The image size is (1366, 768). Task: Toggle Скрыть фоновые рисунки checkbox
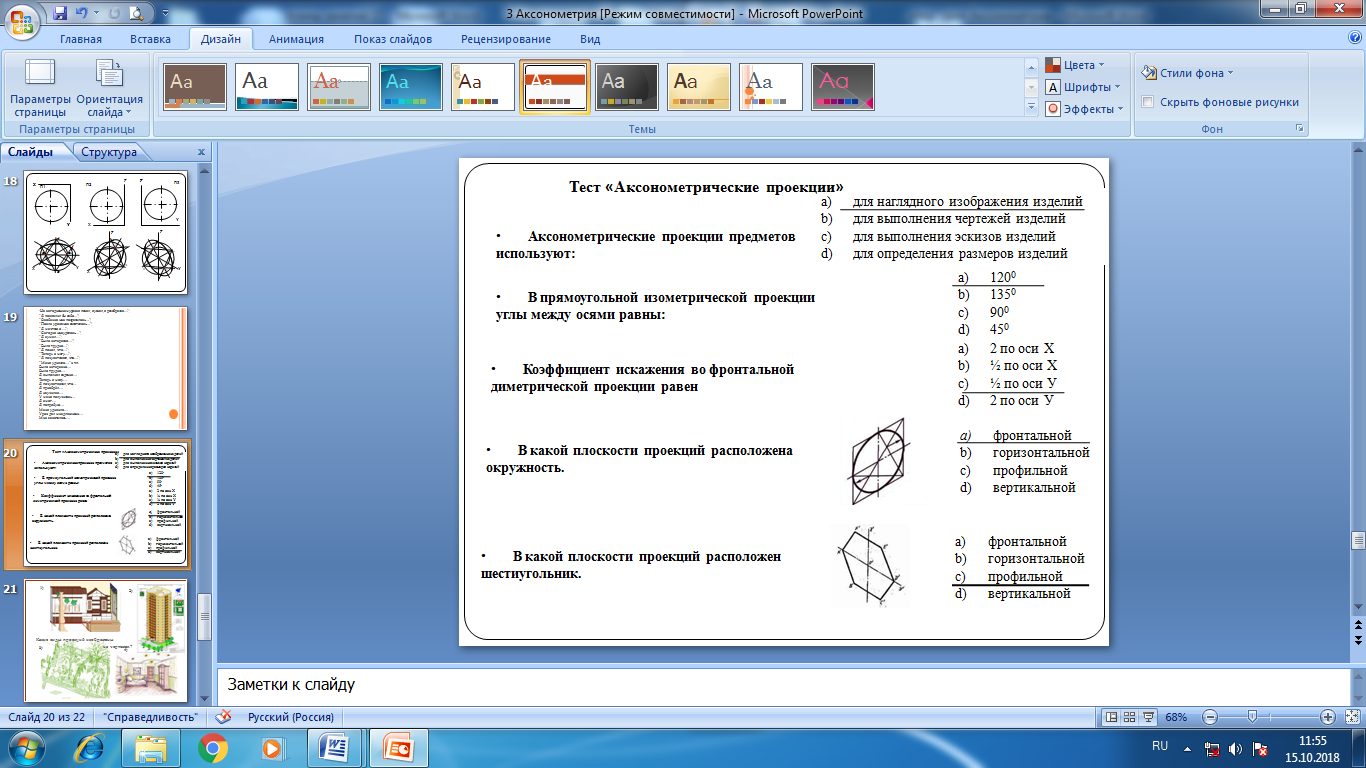coord(1148,102)
